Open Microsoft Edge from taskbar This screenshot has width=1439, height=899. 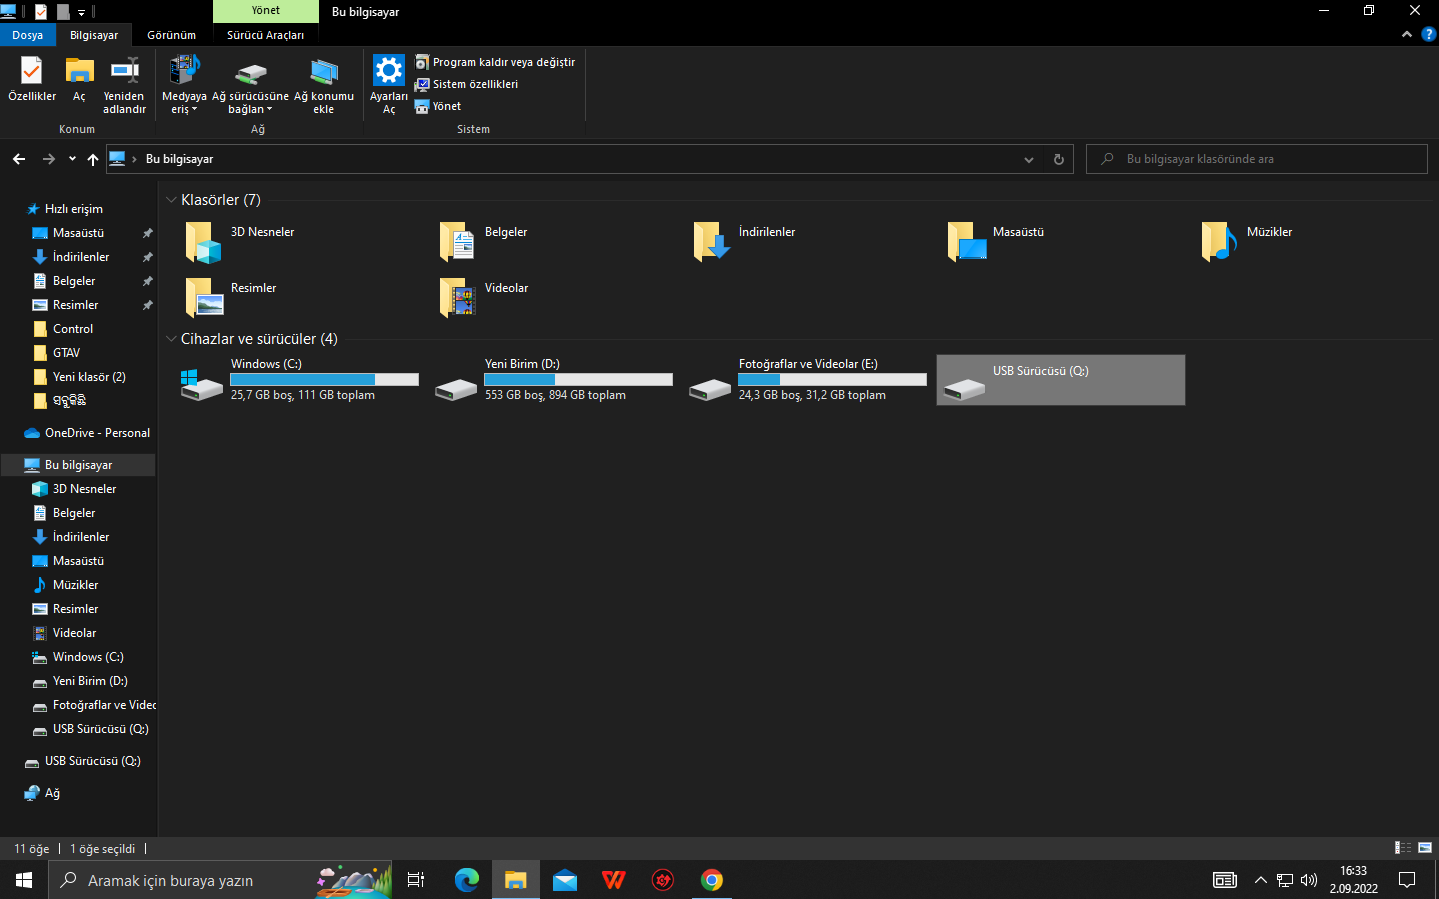[x=467, y=880]
